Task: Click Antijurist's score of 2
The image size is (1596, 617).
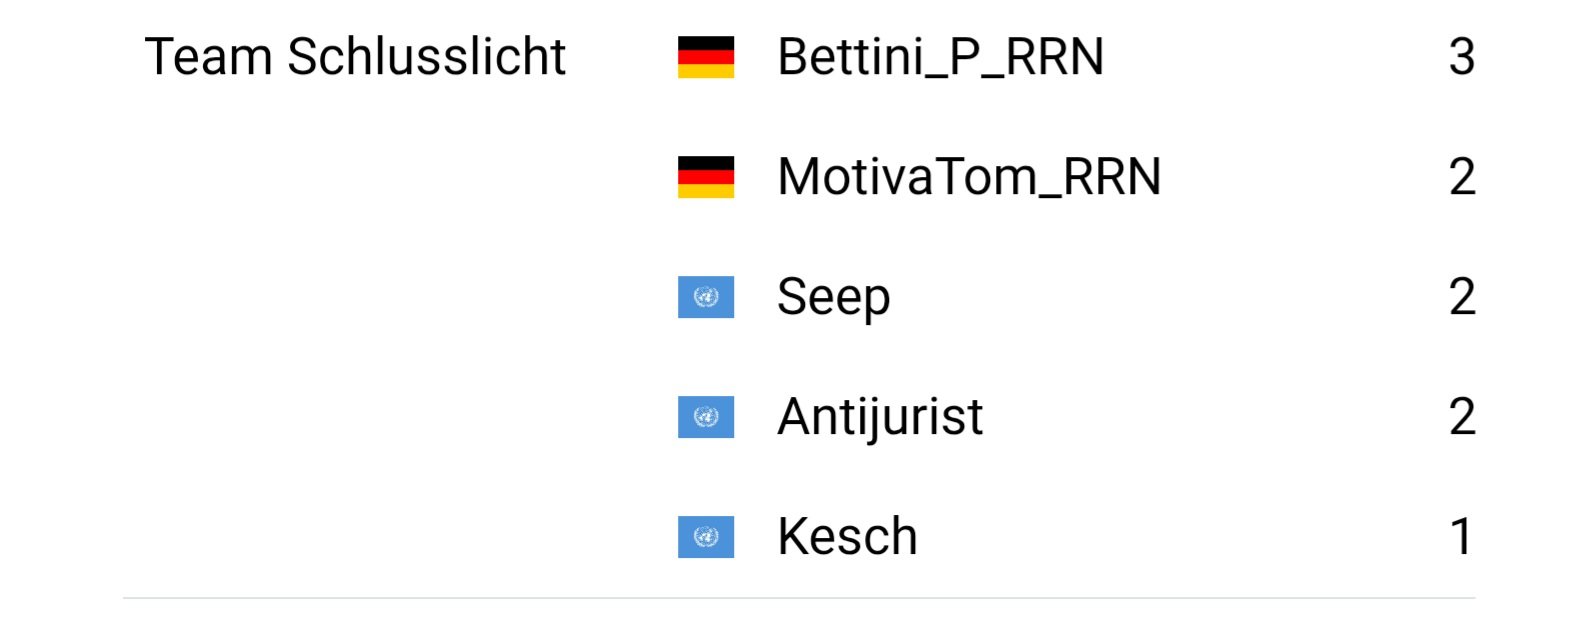Action: pyautogui.click(x=1461, y=417)
